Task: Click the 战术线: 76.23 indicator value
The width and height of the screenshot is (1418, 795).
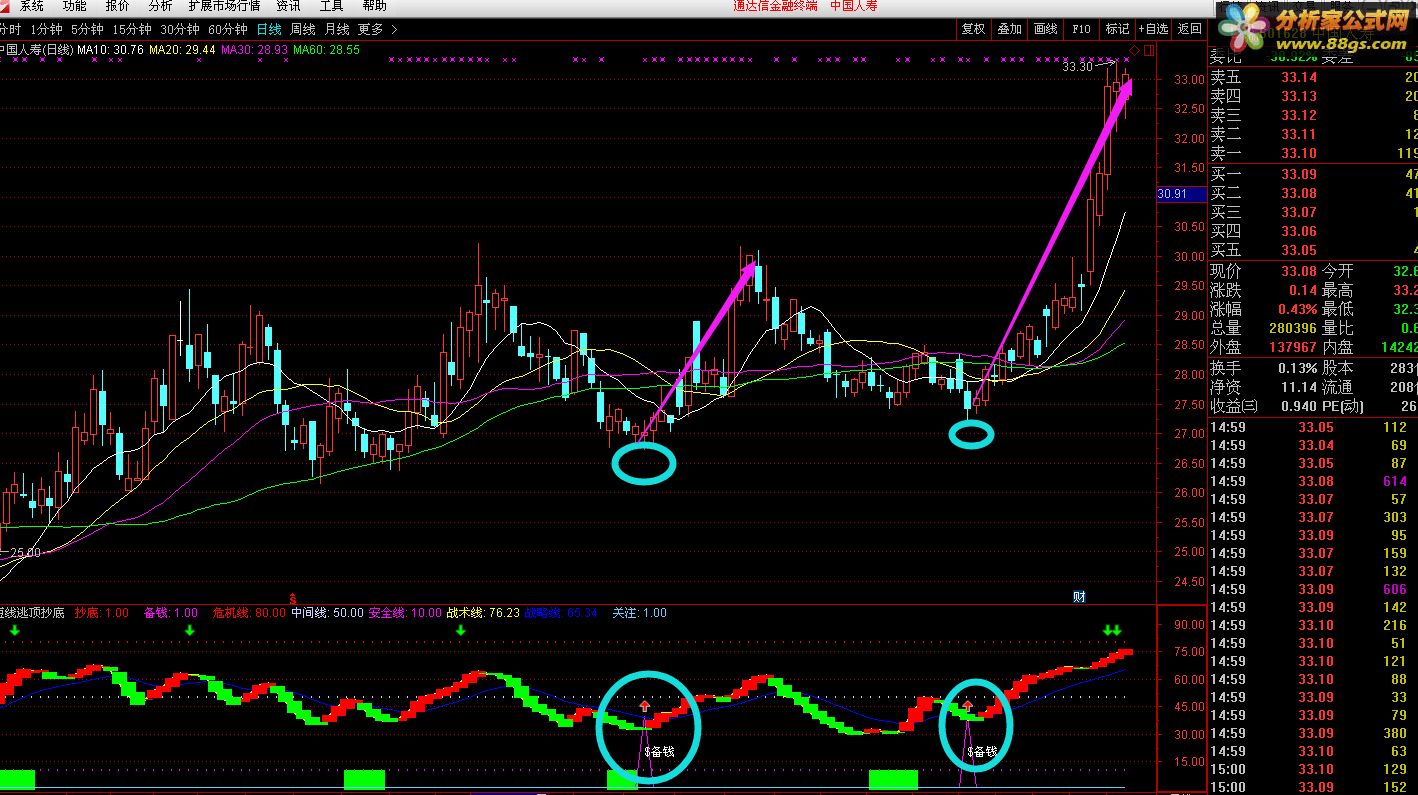Action: pos(482,613)
